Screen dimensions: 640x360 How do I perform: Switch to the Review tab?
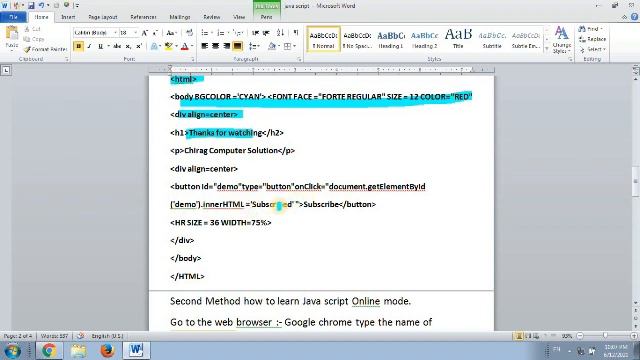point(211,17)
